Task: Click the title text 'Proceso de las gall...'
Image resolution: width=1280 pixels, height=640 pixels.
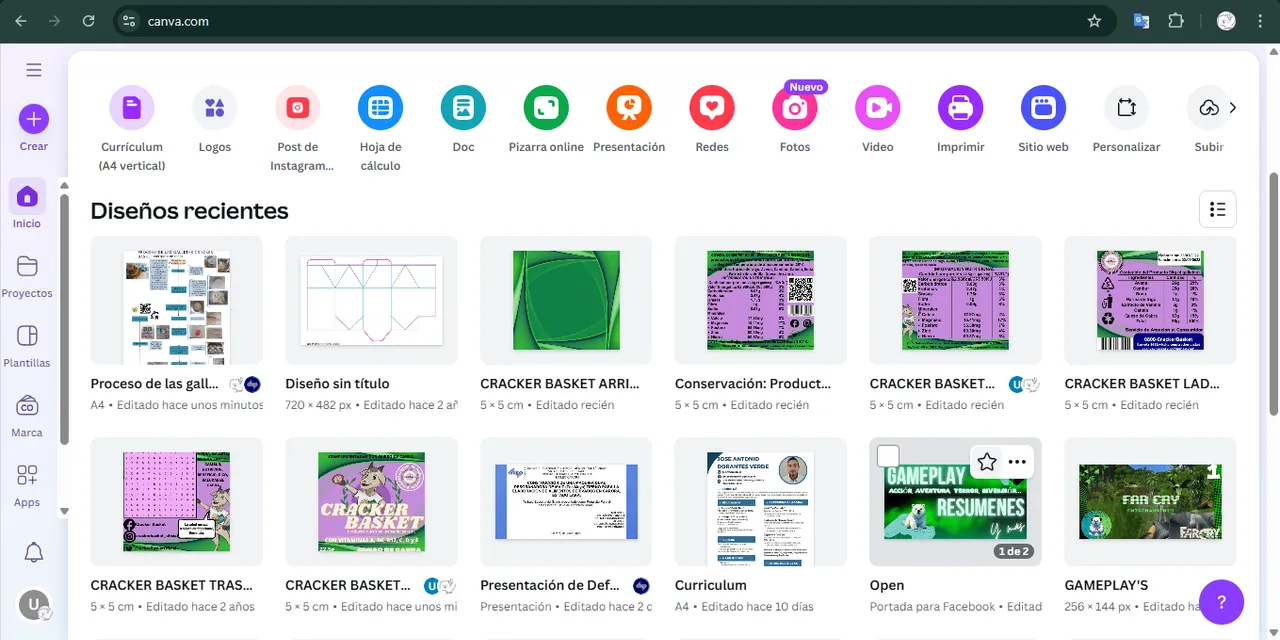Action: click(154, 384)
